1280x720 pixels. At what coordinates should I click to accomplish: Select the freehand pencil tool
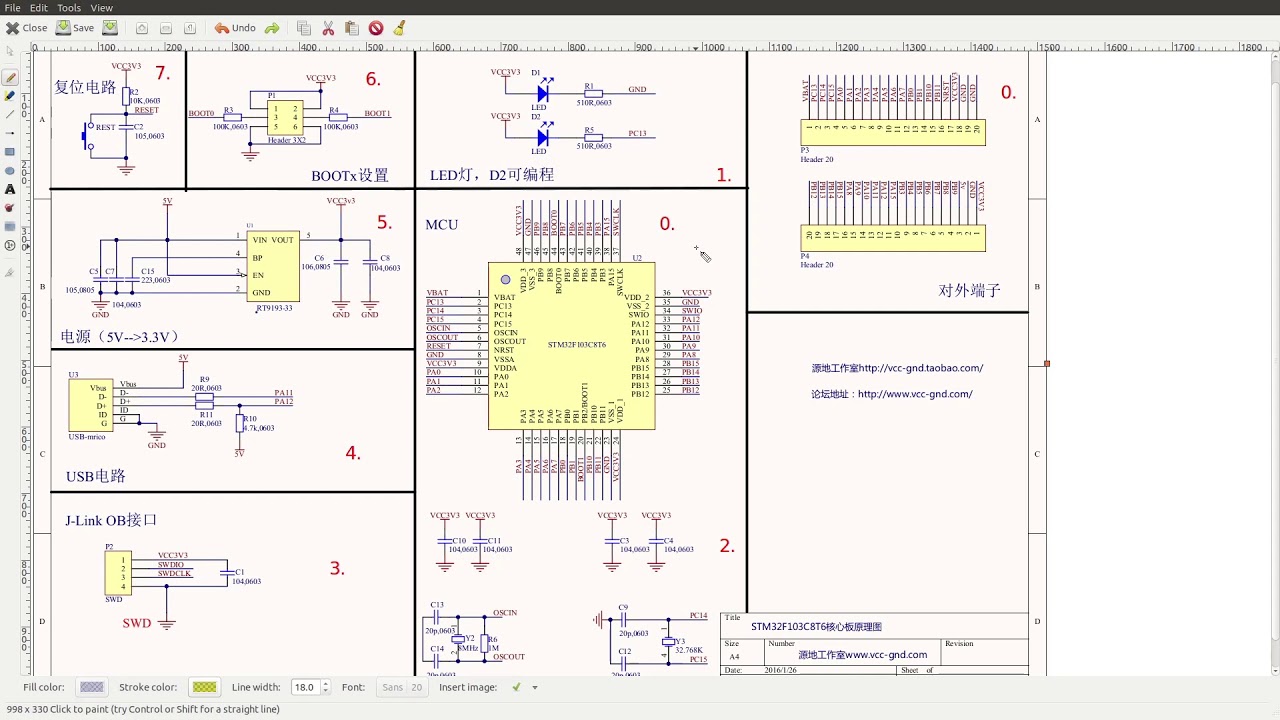(x=10, y=77)
